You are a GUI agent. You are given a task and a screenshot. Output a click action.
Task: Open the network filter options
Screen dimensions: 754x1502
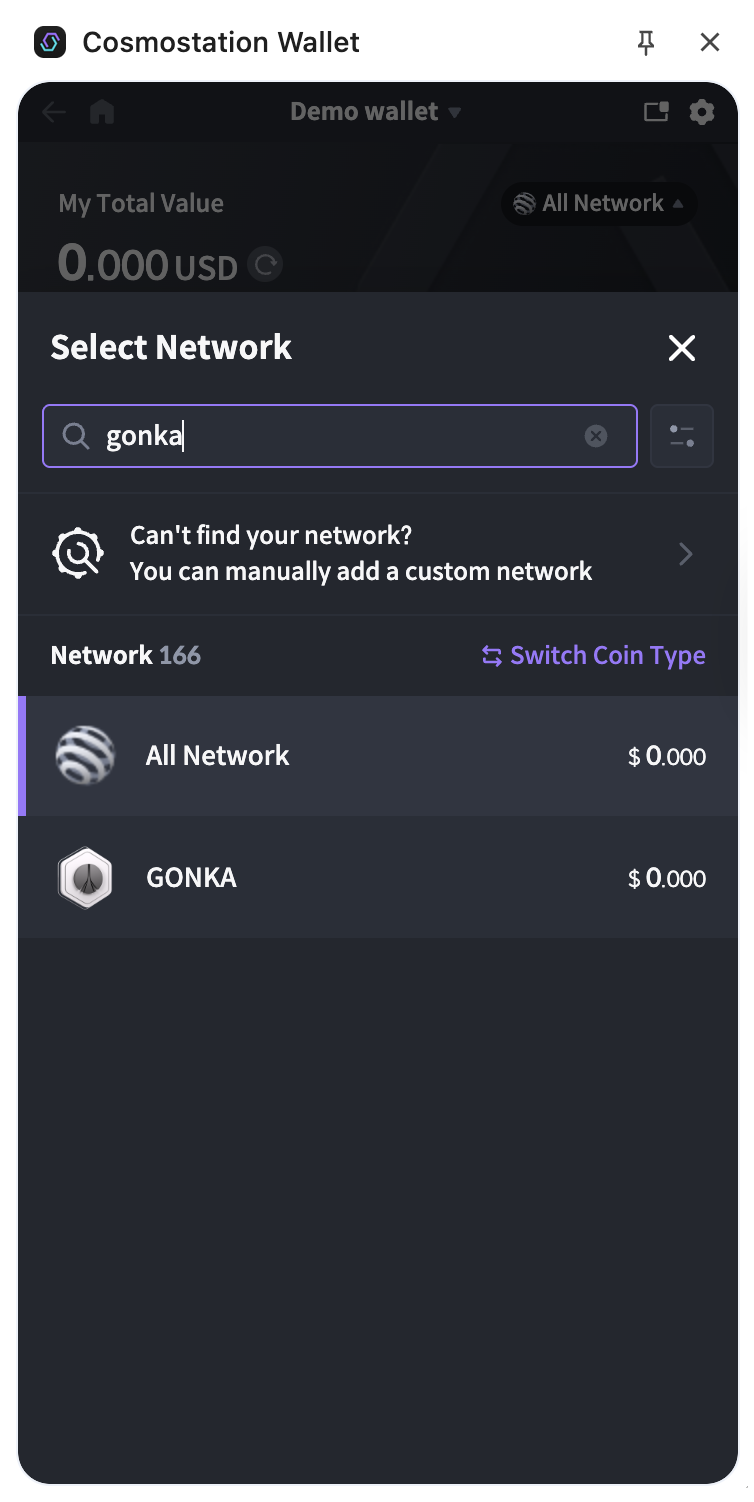682,436
